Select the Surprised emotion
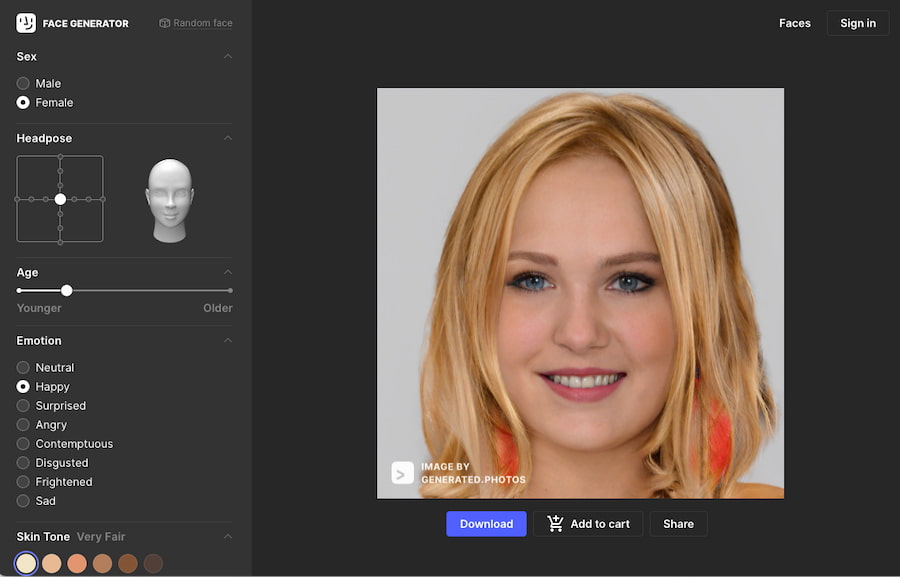Viewport: 900px width, 577px height. click(23, 406)
